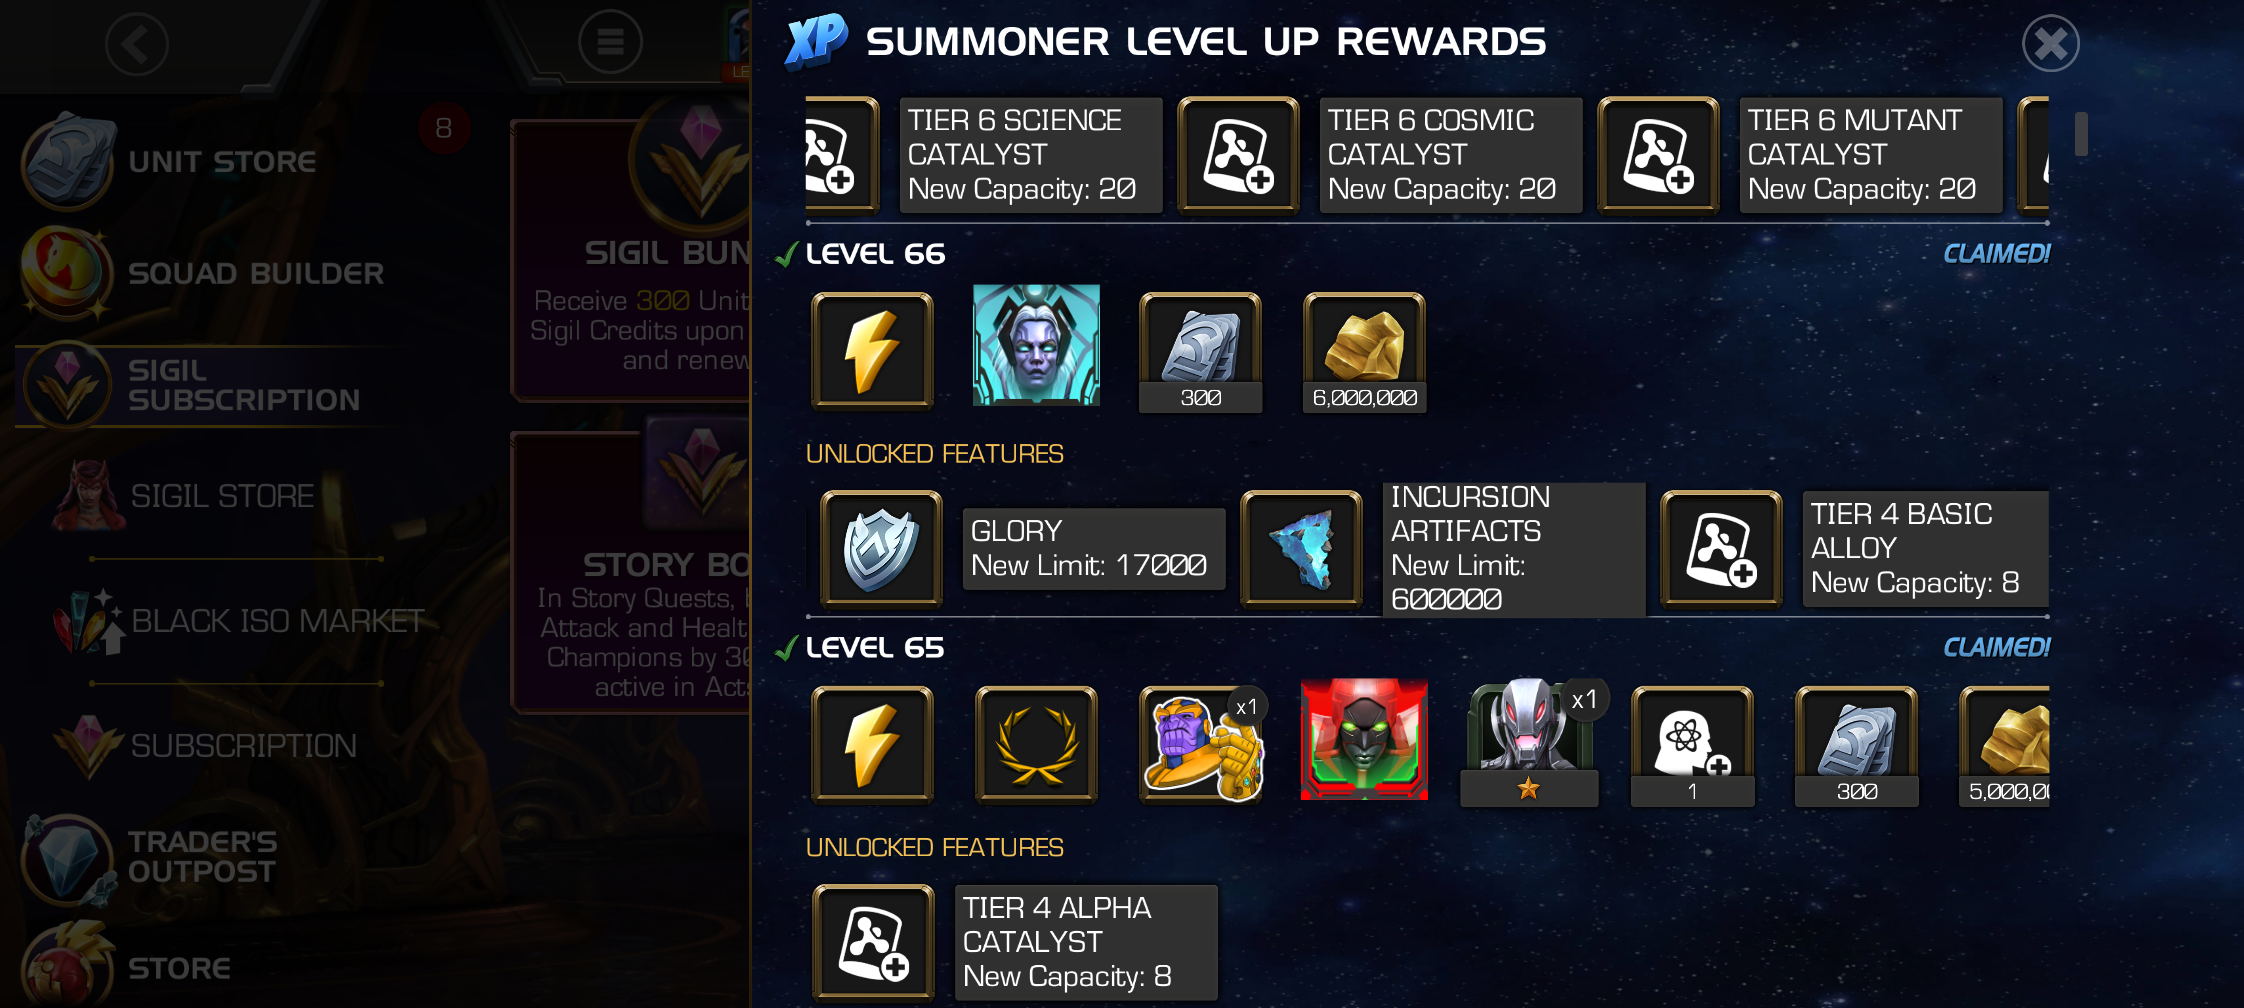The height and width of the screenshot is (1008, 2244).
Task: Go to Black ISO Market
Action: click(x=240, y=621)
